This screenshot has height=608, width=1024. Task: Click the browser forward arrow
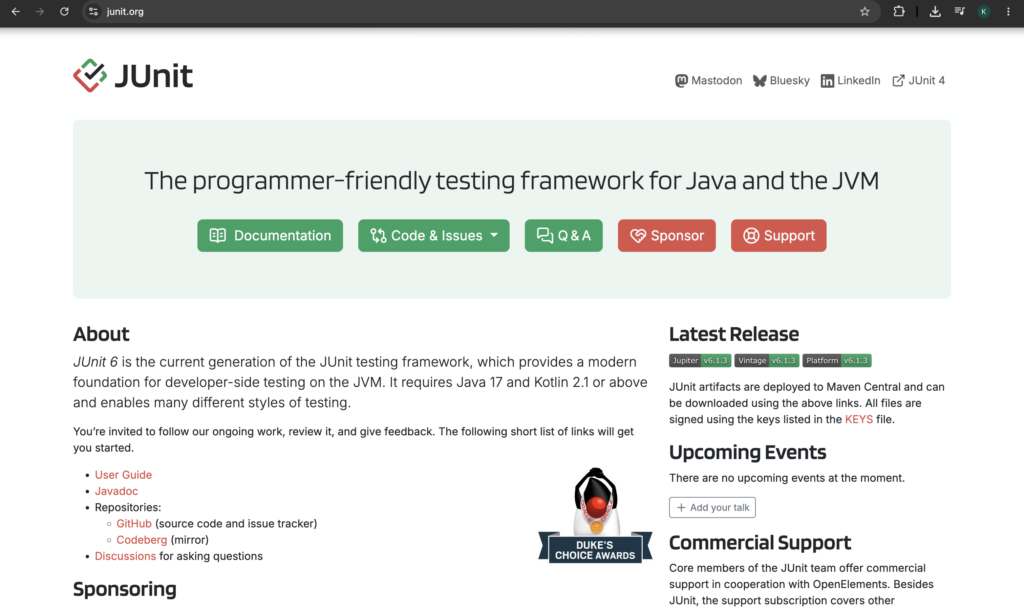click(x=40, y=11)
